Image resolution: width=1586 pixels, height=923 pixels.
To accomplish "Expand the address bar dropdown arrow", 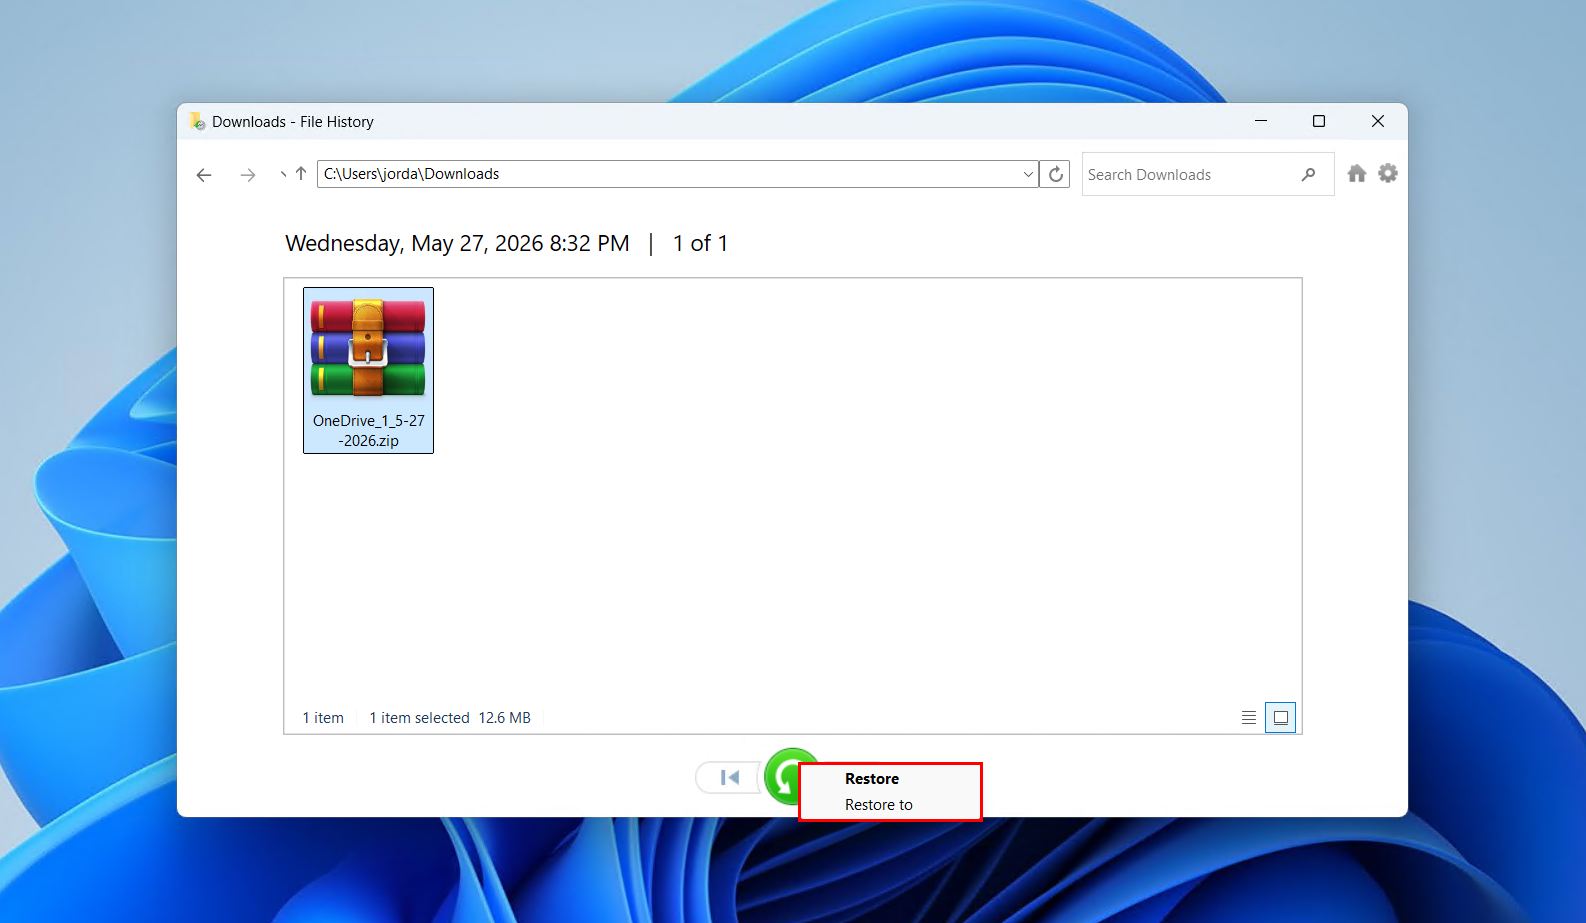I will click(x=1028, y=174).
